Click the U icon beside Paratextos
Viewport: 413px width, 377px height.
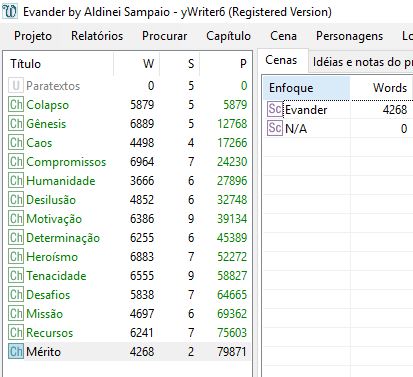pyautogui.click(x=16, y=86)
